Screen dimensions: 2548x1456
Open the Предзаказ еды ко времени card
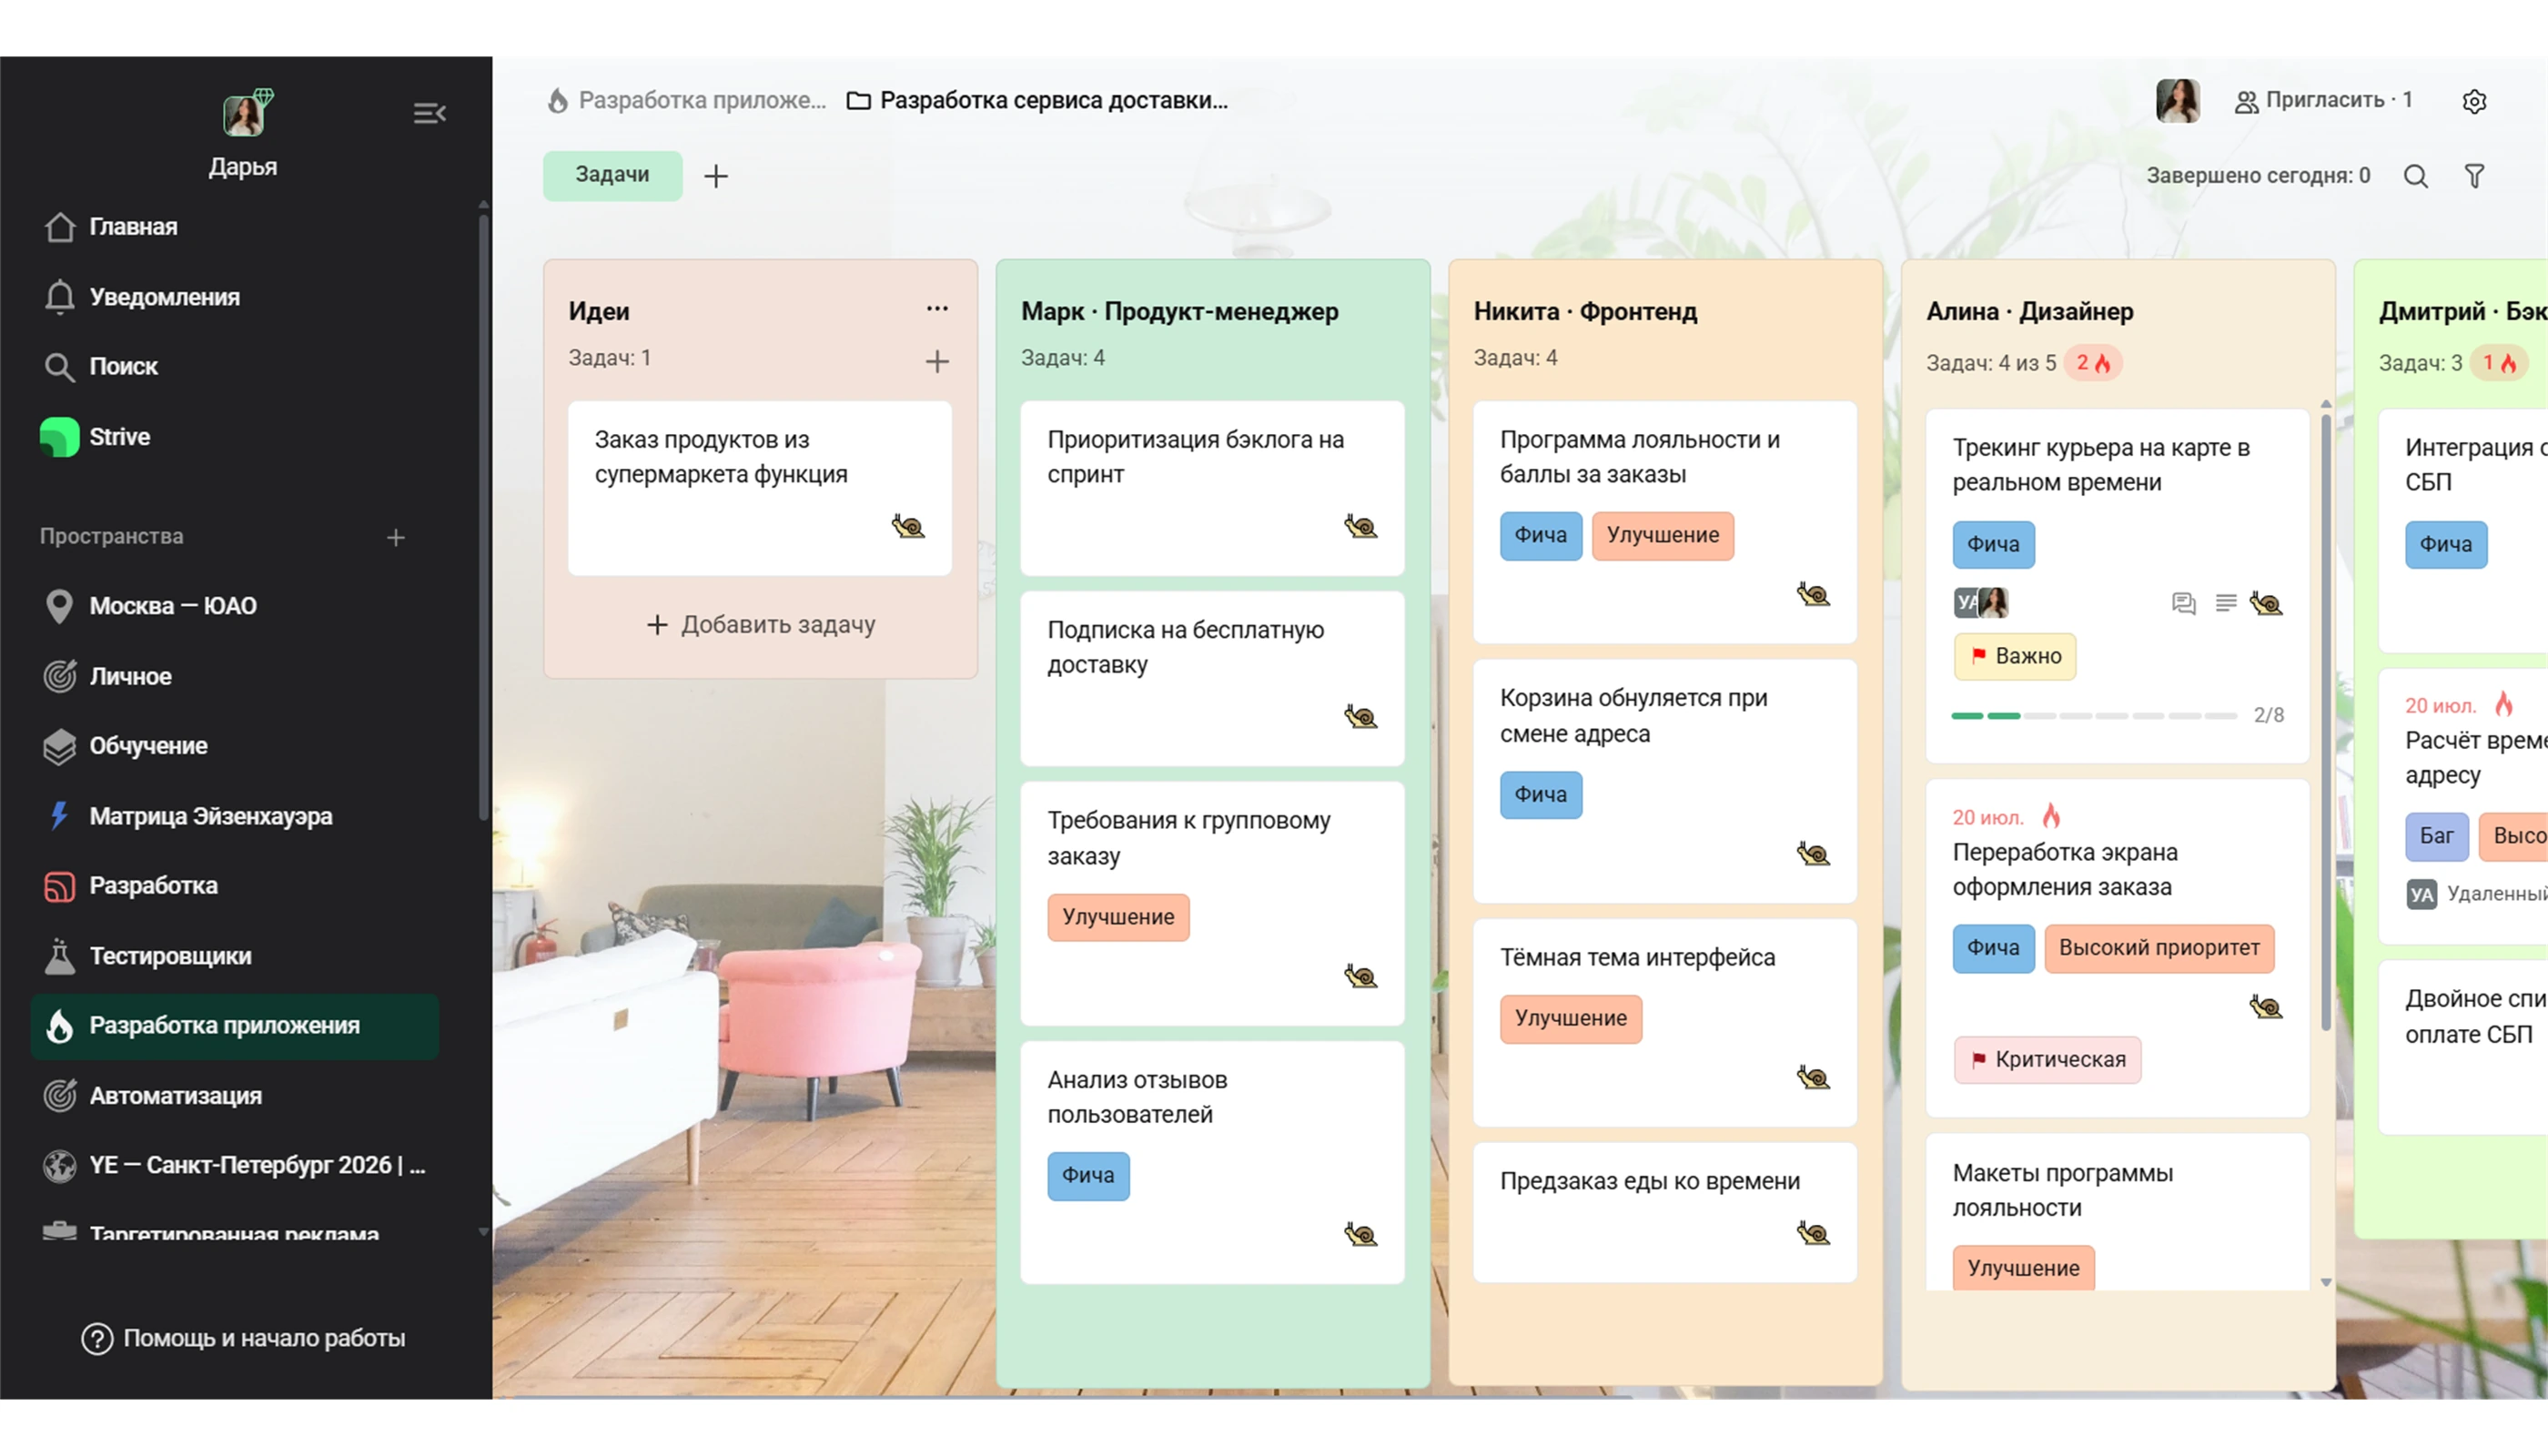point(1664,1212)
